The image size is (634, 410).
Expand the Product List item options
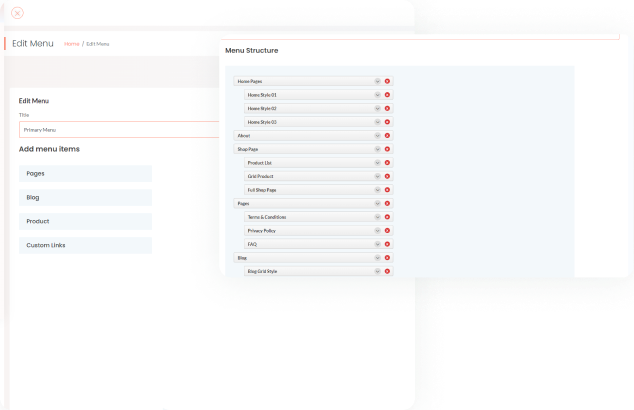(x=377, y=163)
